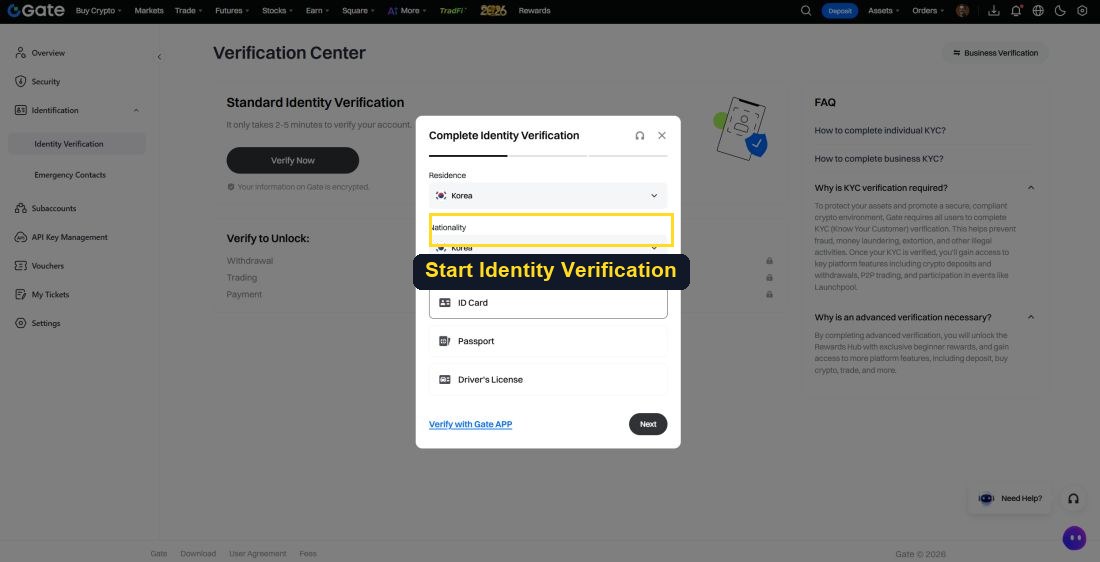Open the Fees footer link
The image size is (1100, 562).
pos(308,554)
